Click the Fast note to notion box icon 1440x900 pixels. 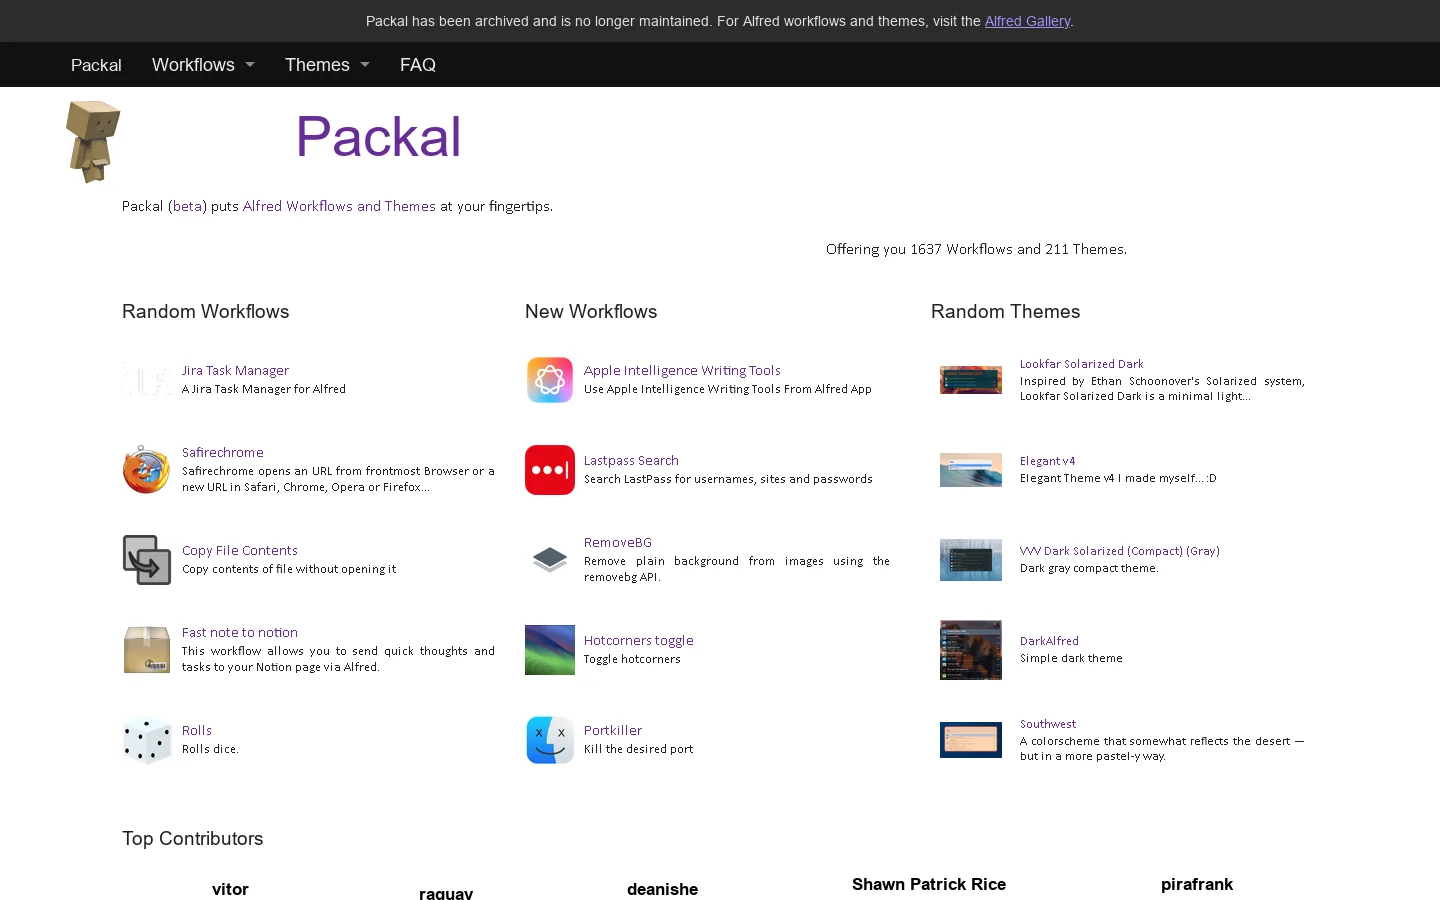(x=147, y=650)
